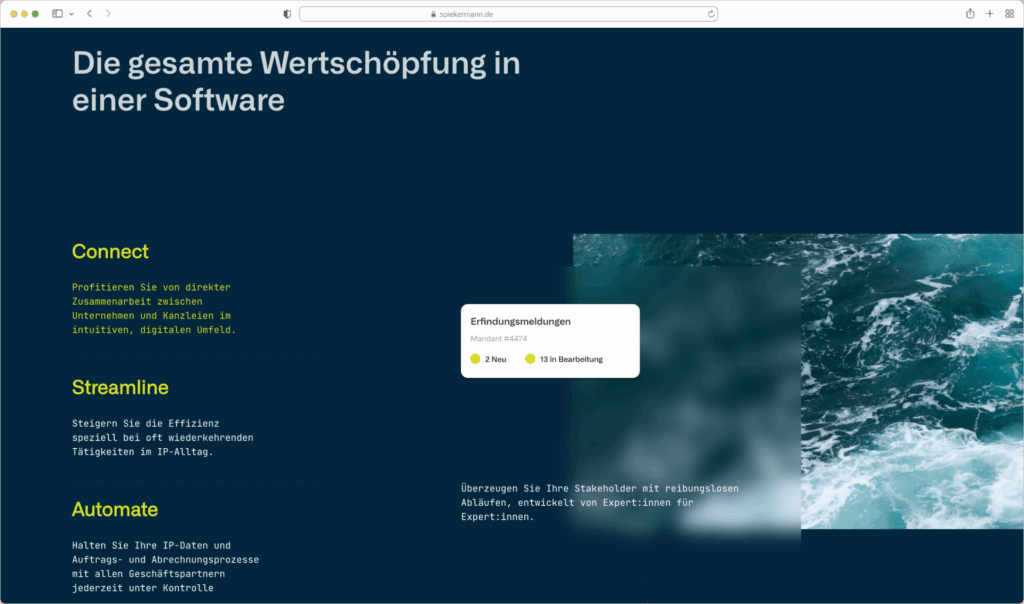Image resolution: width=1024 pixels, height=604 pixels.
Task: Show the tab overview grid icon
Action: click(x=1009, y=14)
